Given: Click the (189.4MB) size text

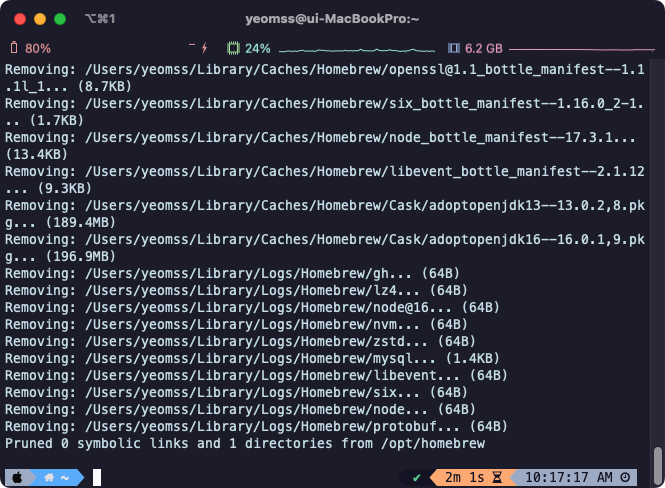Looking at the screenshot, I should click(81, 222).
